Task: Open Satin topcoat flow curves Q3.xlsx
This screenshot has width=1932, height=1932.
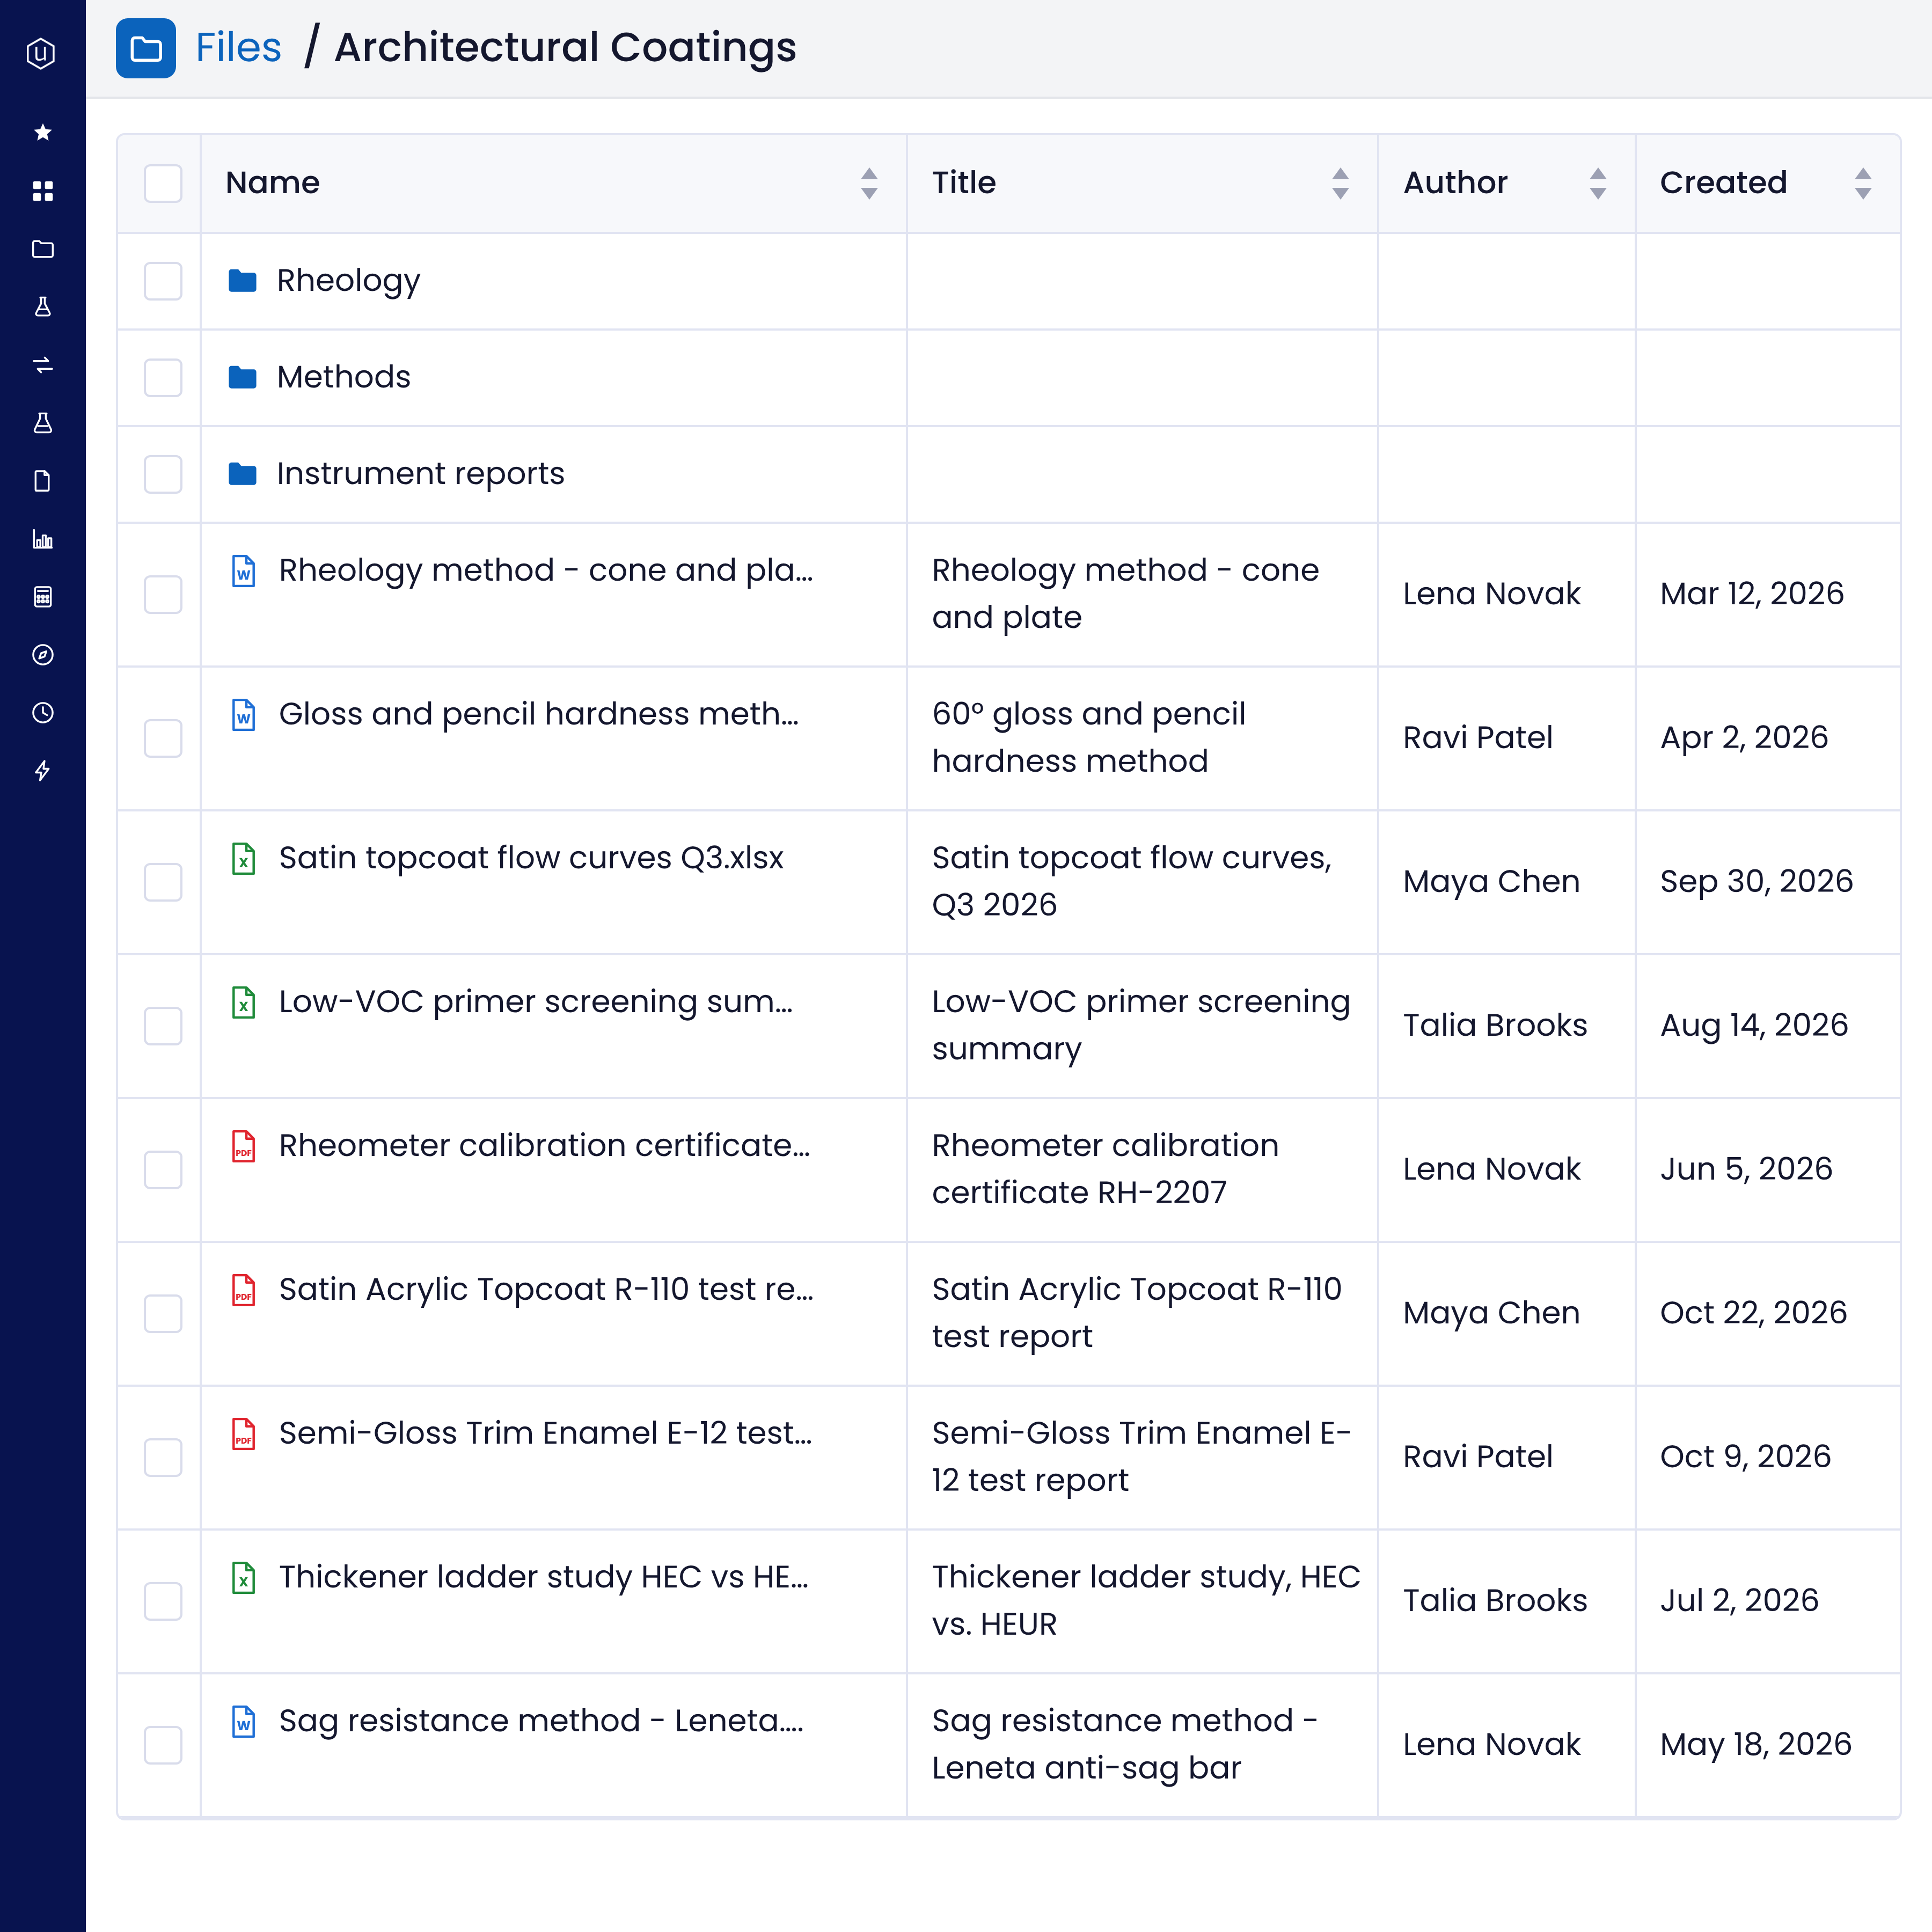Action: pyautogui.click(x=531, y=858)
